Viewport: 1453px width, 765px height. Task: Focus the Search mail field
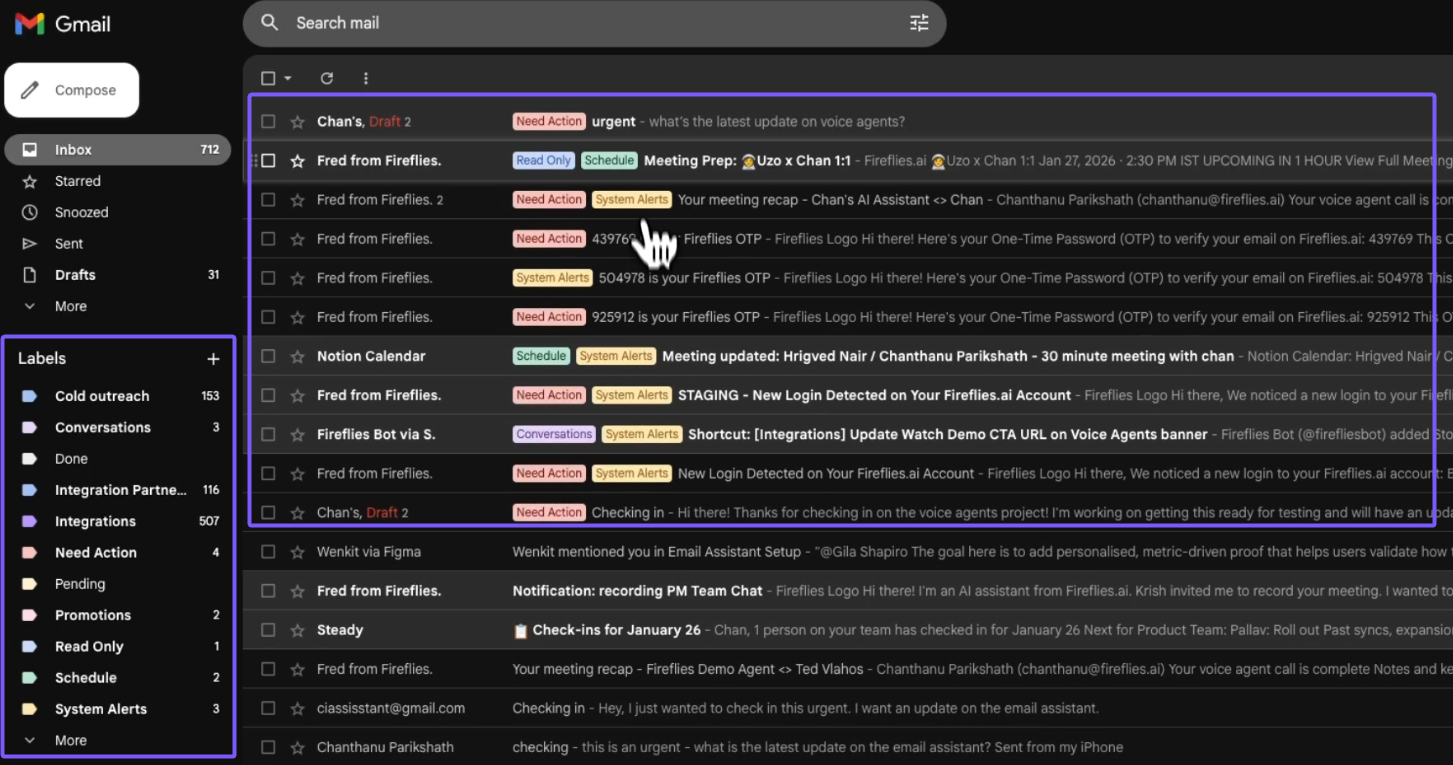595,23
